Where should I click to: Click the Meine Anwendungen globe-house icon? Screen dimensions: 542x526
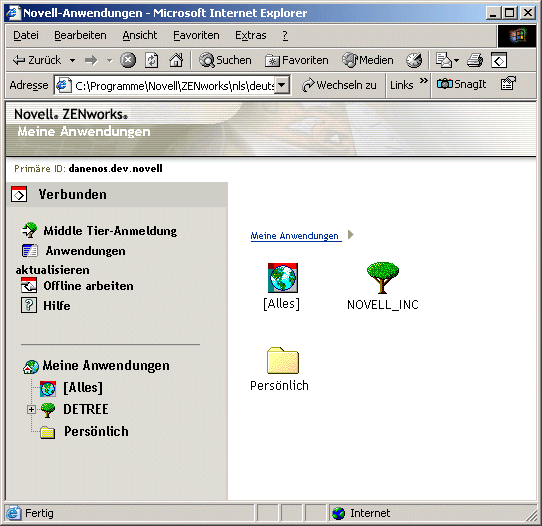[31, 366]
